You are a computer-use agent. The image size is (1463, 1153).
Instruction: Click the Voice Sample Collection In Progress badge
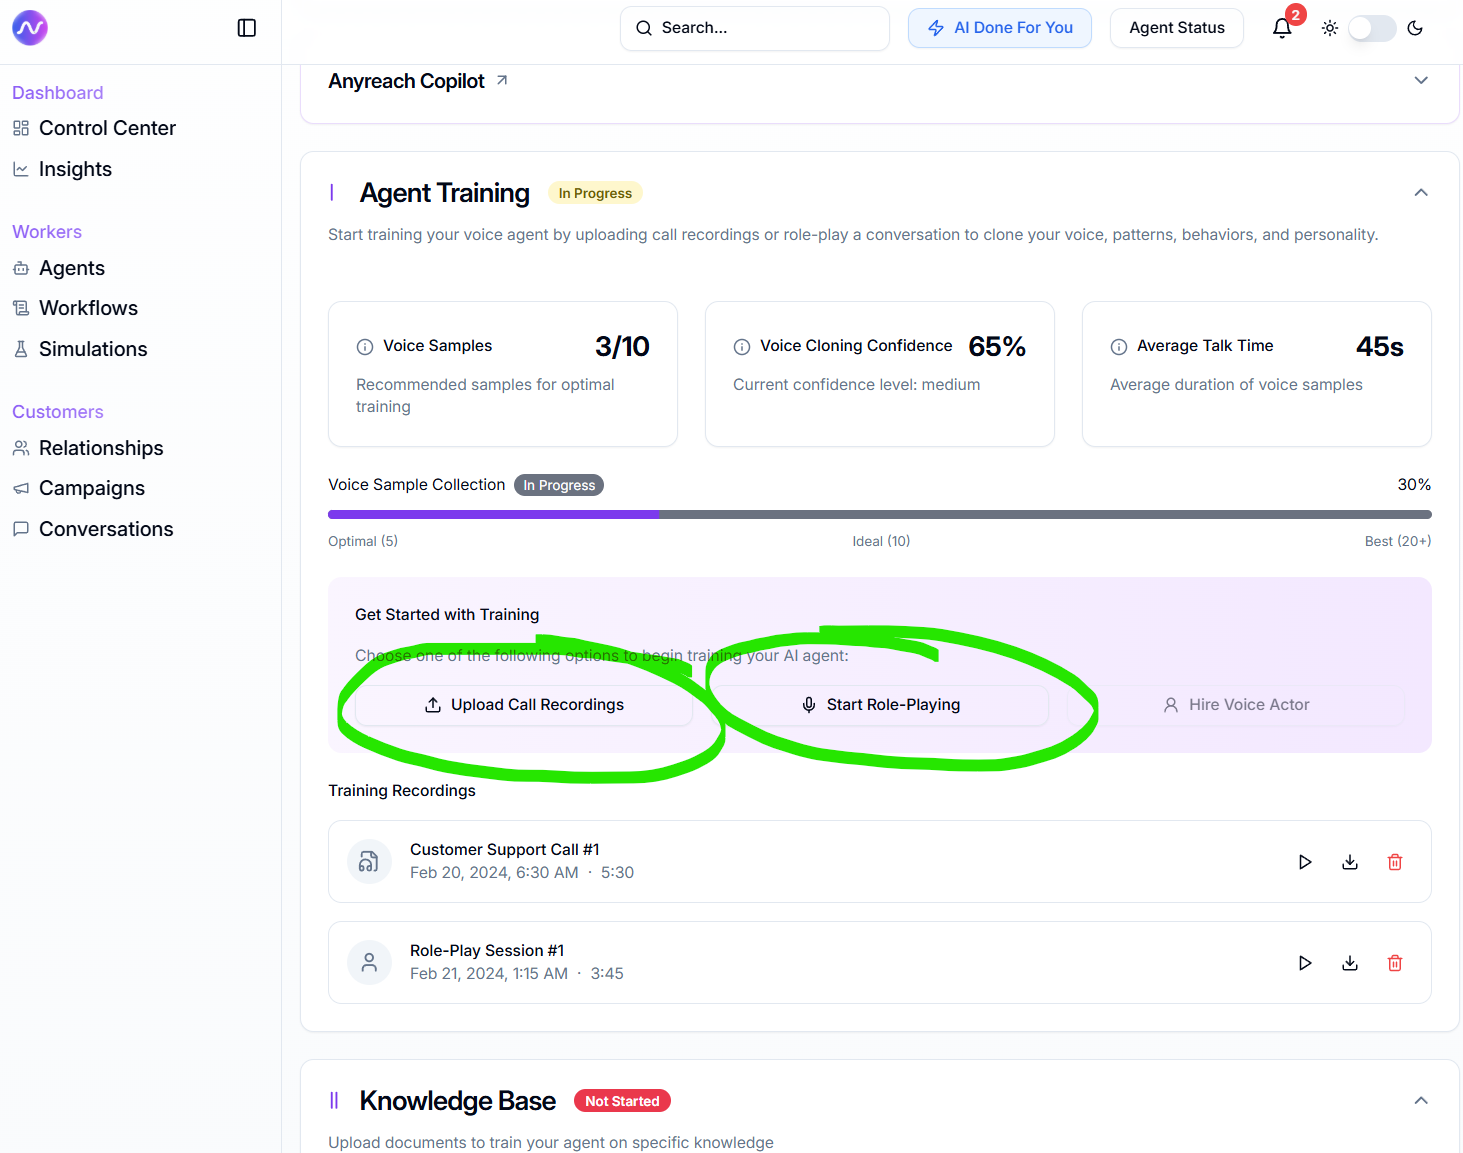coord(559,485)
